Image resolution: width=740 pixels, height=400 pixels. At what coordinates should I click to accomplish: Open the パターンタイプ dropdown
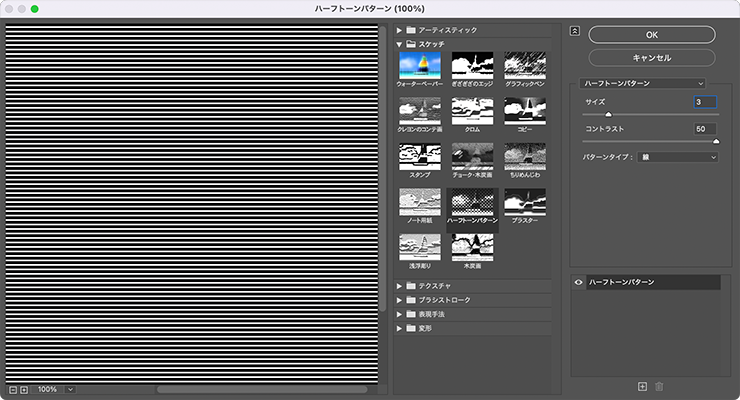(x=678, y=157)
